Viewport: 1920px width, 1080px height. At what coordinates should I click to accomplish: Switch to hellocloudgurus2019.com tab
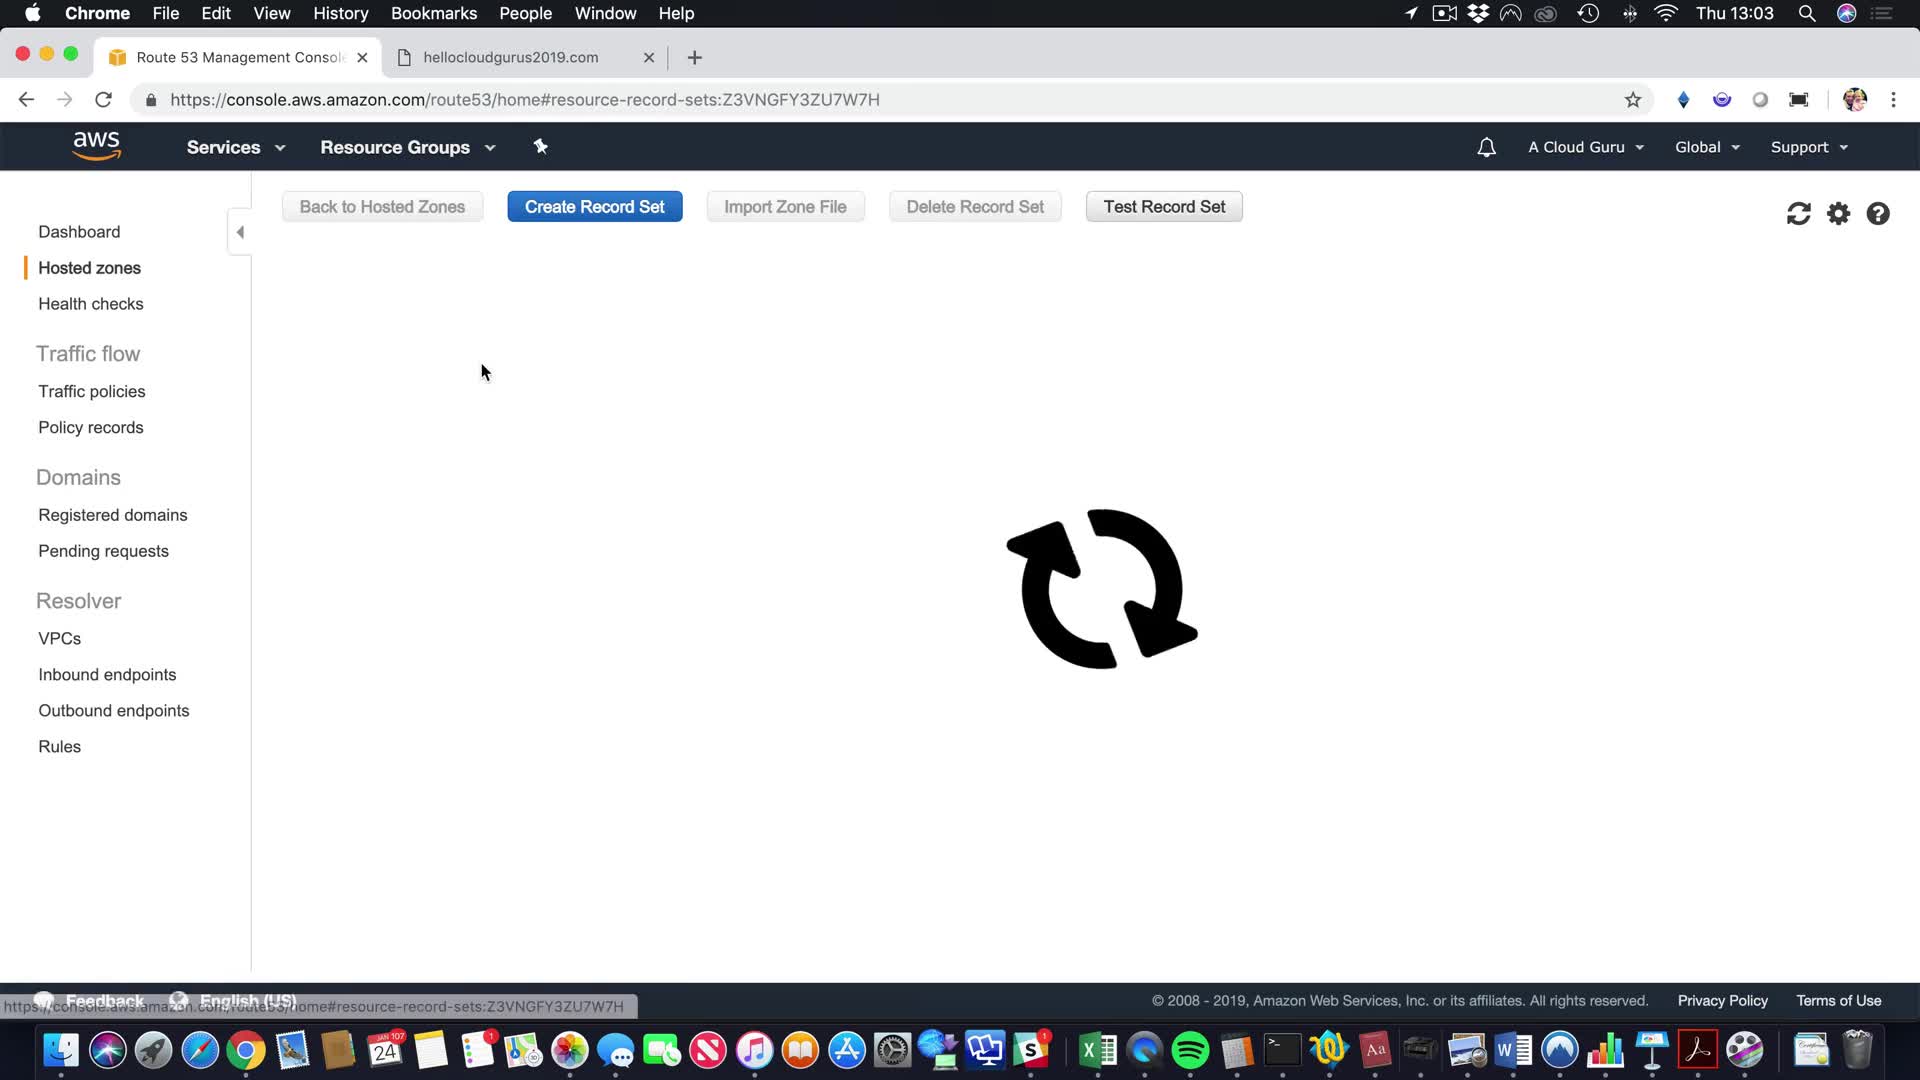[511, 57]
